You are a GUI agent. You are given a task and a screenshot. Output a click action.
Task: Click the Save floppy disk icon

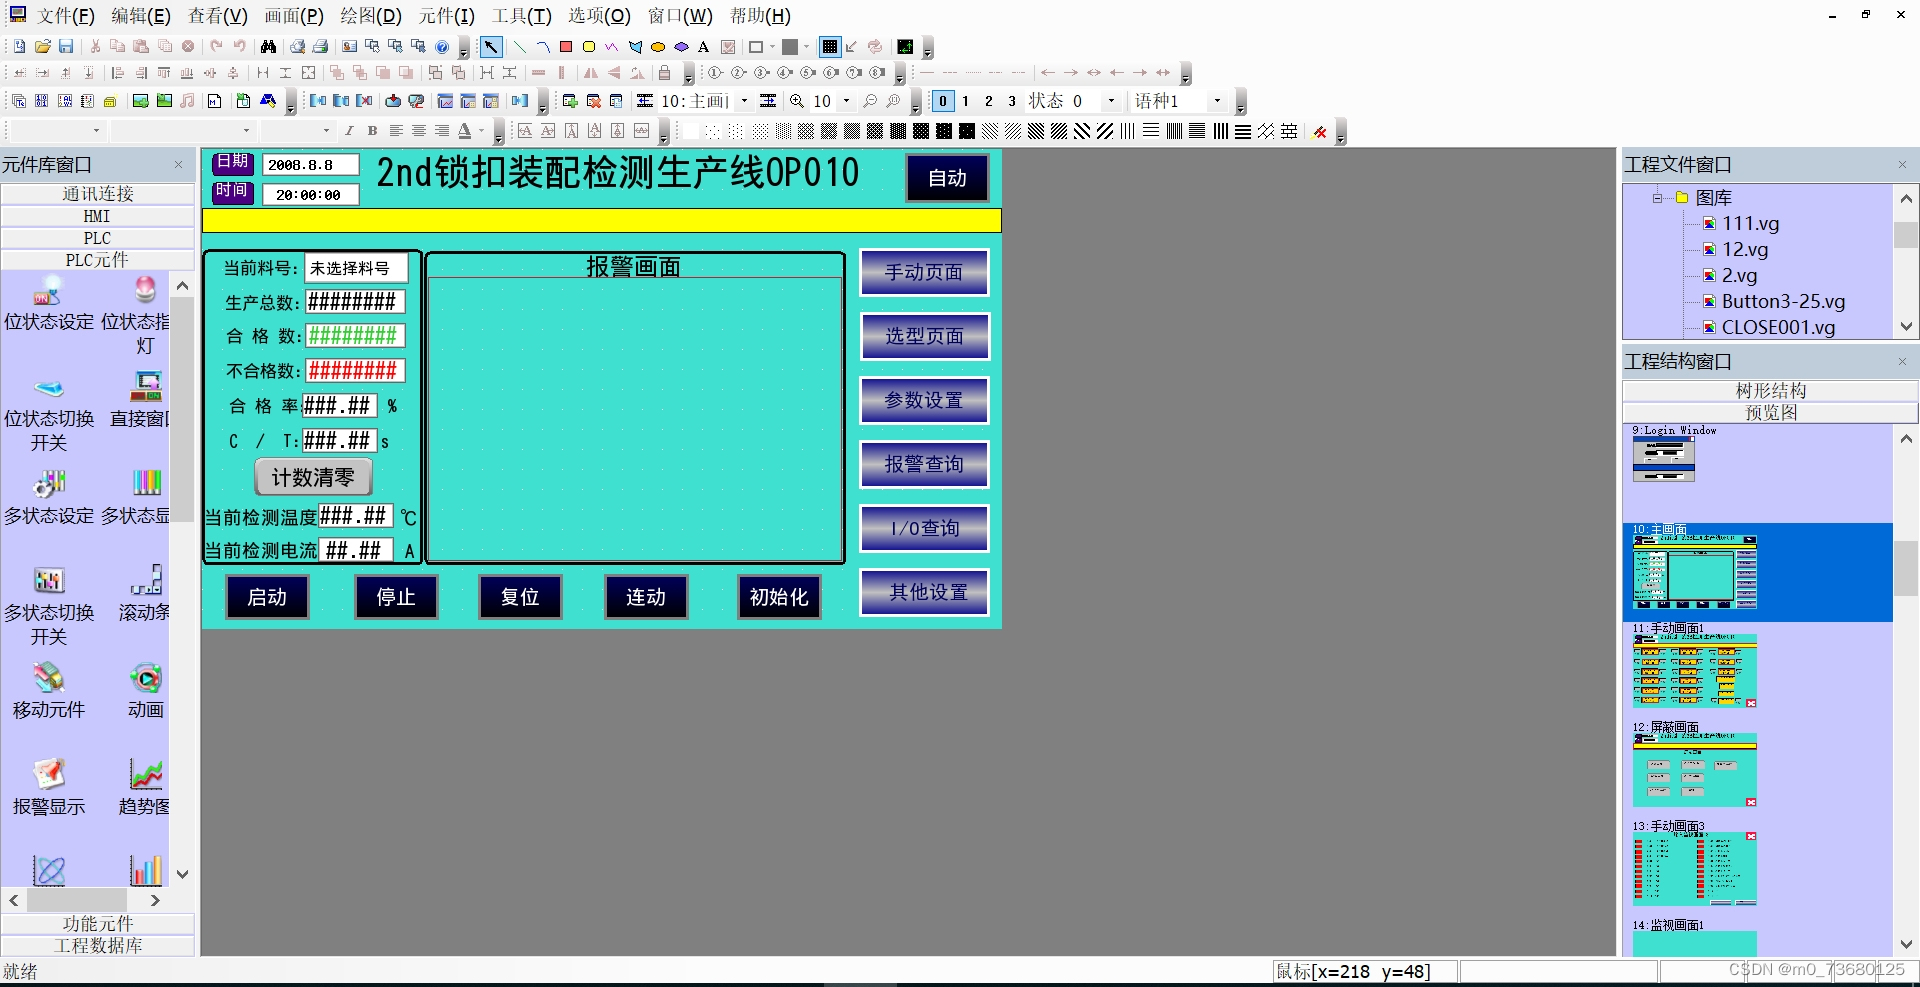point(66,47)
